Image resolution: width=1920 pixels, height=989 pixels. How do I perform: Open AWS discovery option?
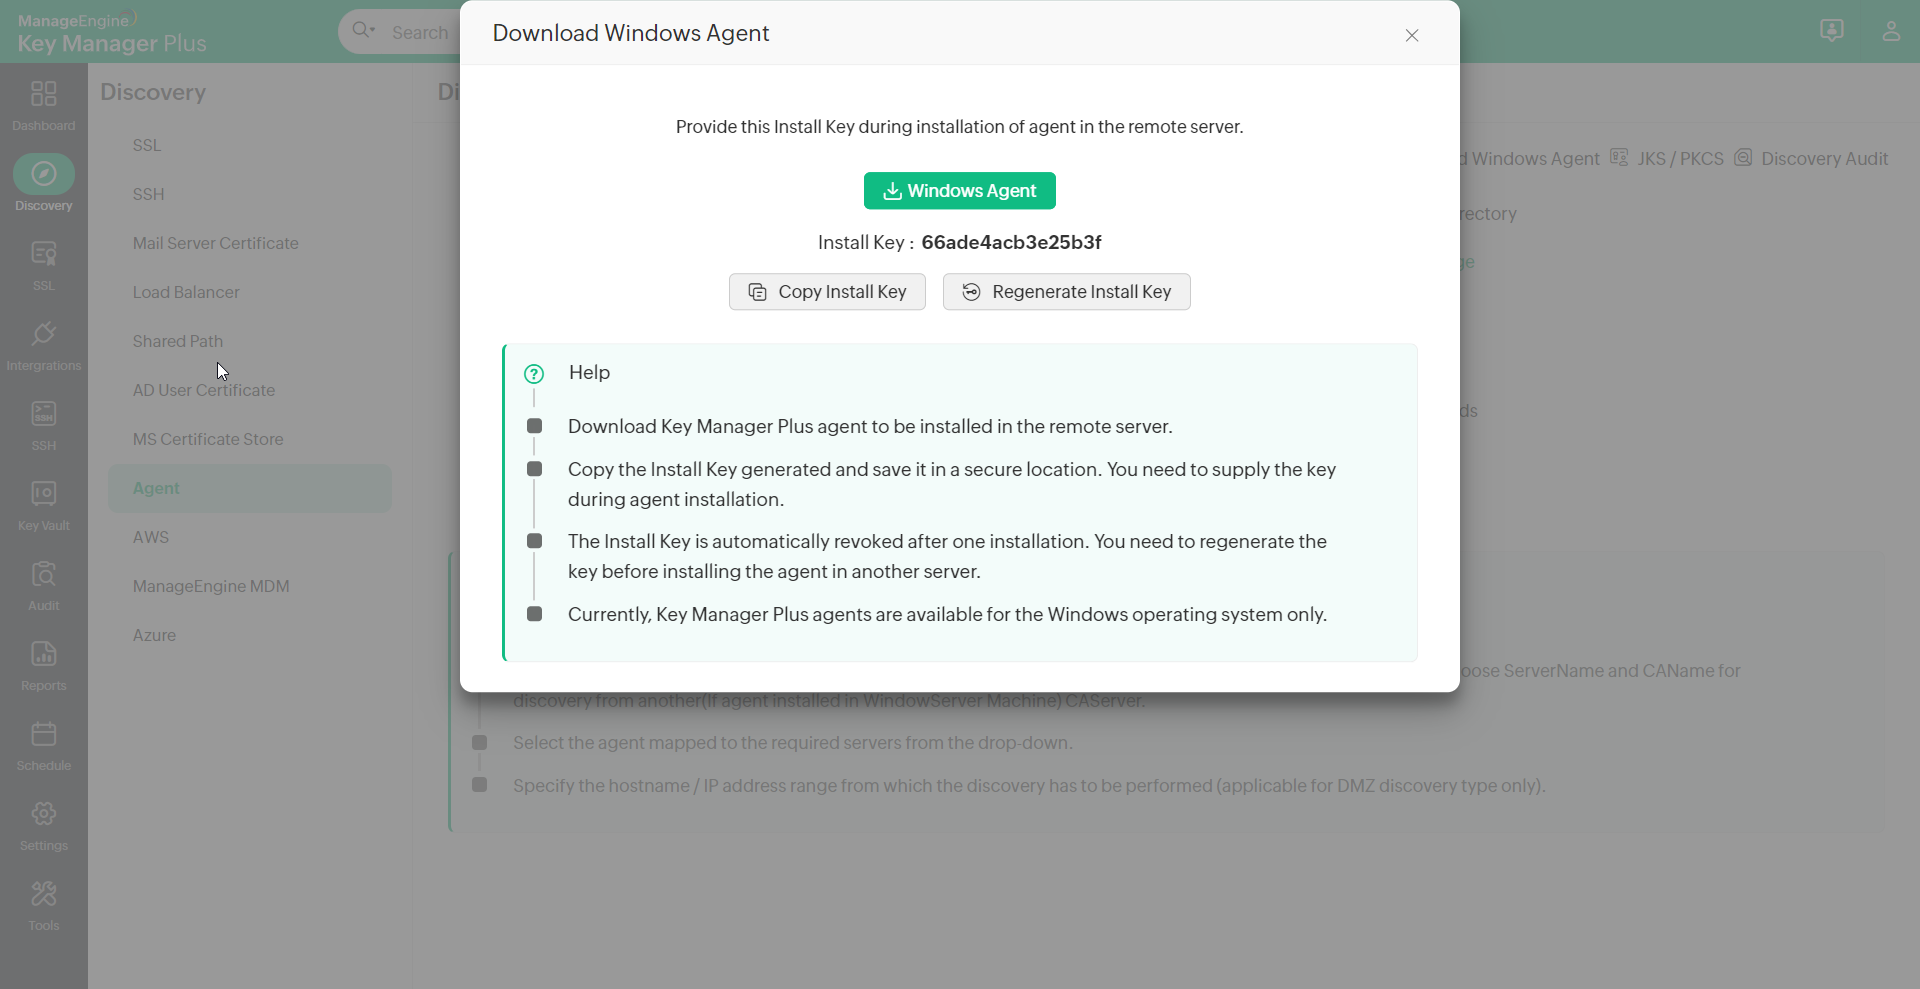tap(151, 537)
